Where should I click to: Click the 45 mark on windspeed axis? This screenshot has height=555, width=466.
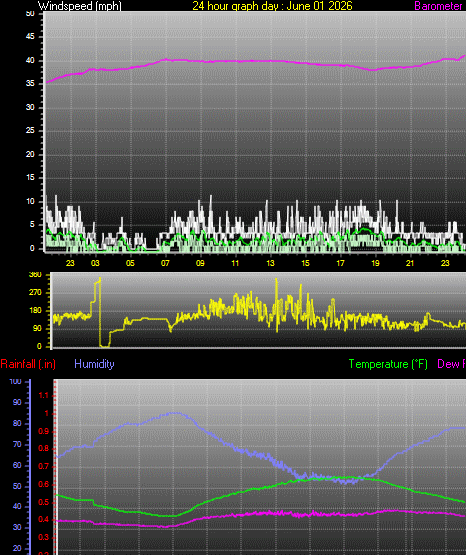tap(30, 36)
